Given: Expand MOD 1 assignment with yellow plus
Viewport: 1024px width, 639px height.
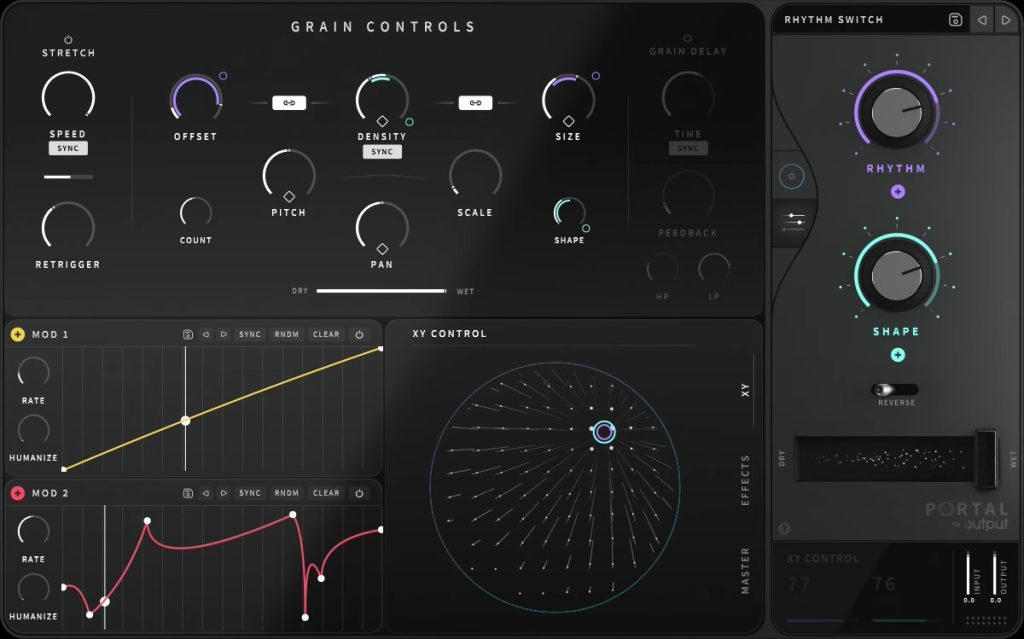Looking at the screenshot, I should [x=18, y=334].
